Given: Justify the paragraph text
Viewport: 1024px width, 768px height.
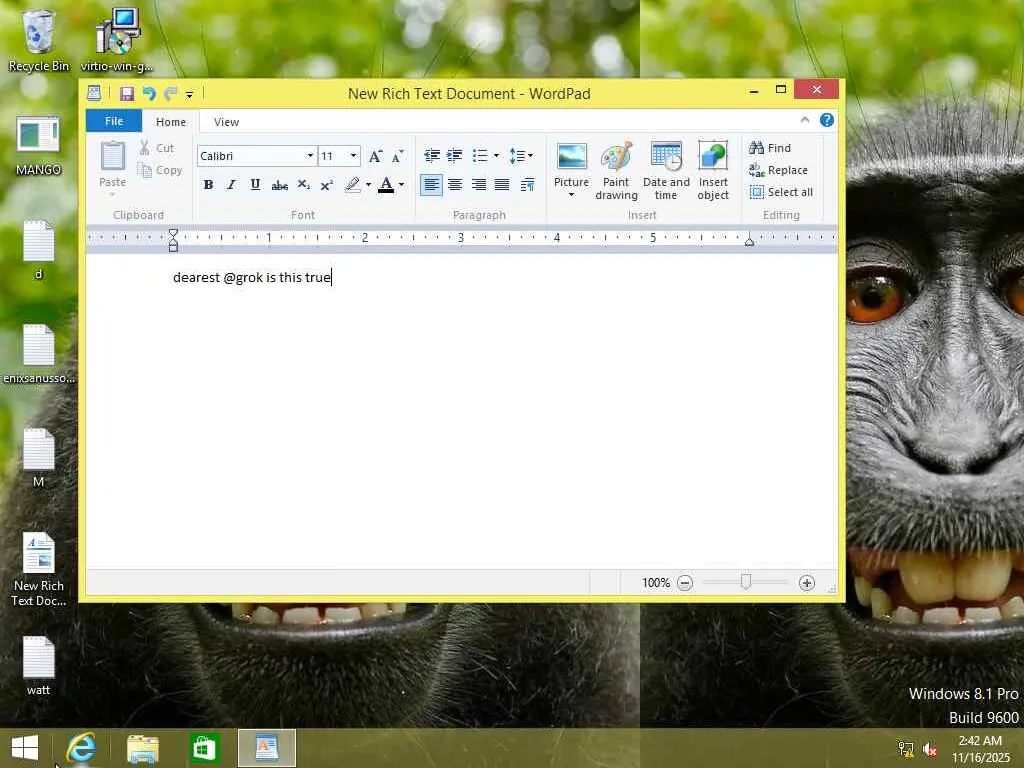Looking at the screenshot, I should click(x=502, y=185).
